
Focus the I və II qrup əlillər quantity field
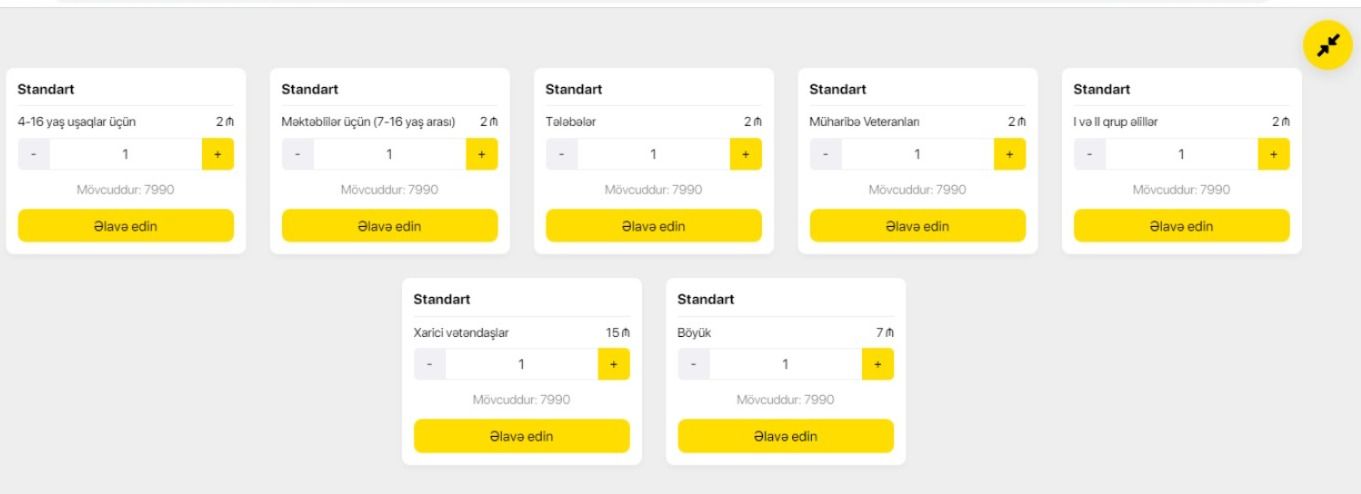(x=1181, y=155)
